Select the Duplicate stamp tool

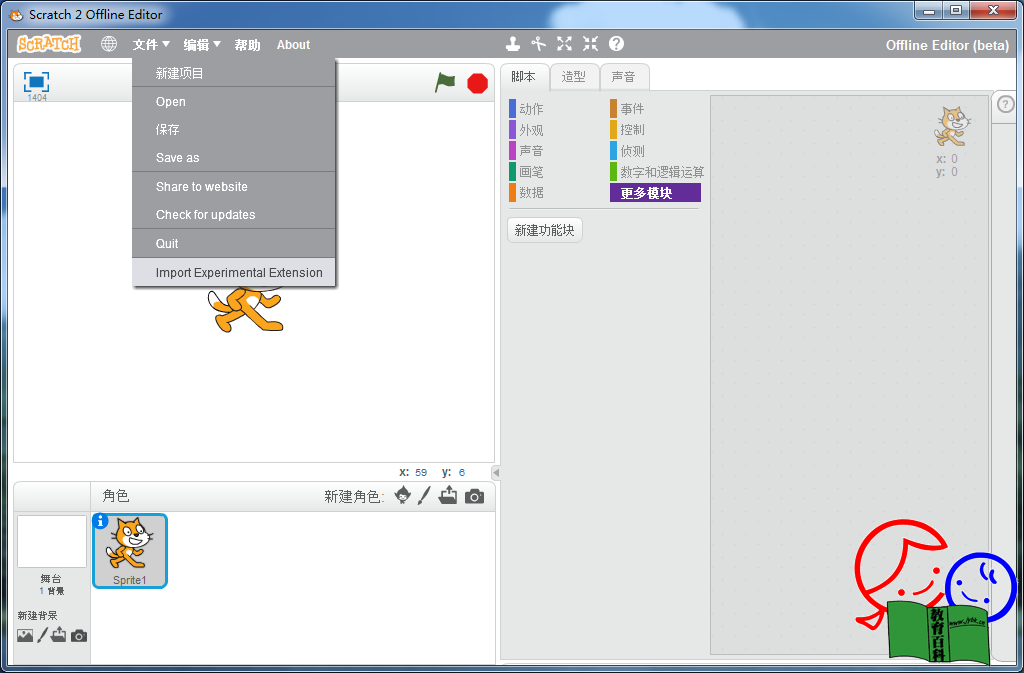(513, 44)
